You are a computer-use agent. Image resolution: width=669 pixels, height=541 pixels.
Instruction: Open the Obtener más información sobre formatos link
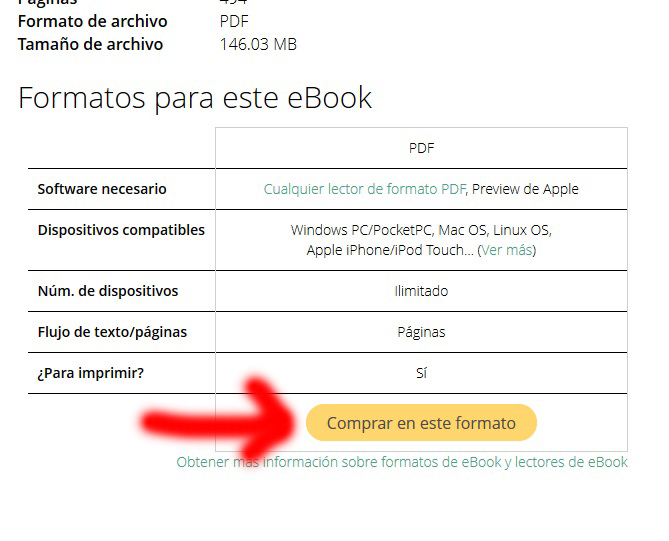(x=402, y=462)
